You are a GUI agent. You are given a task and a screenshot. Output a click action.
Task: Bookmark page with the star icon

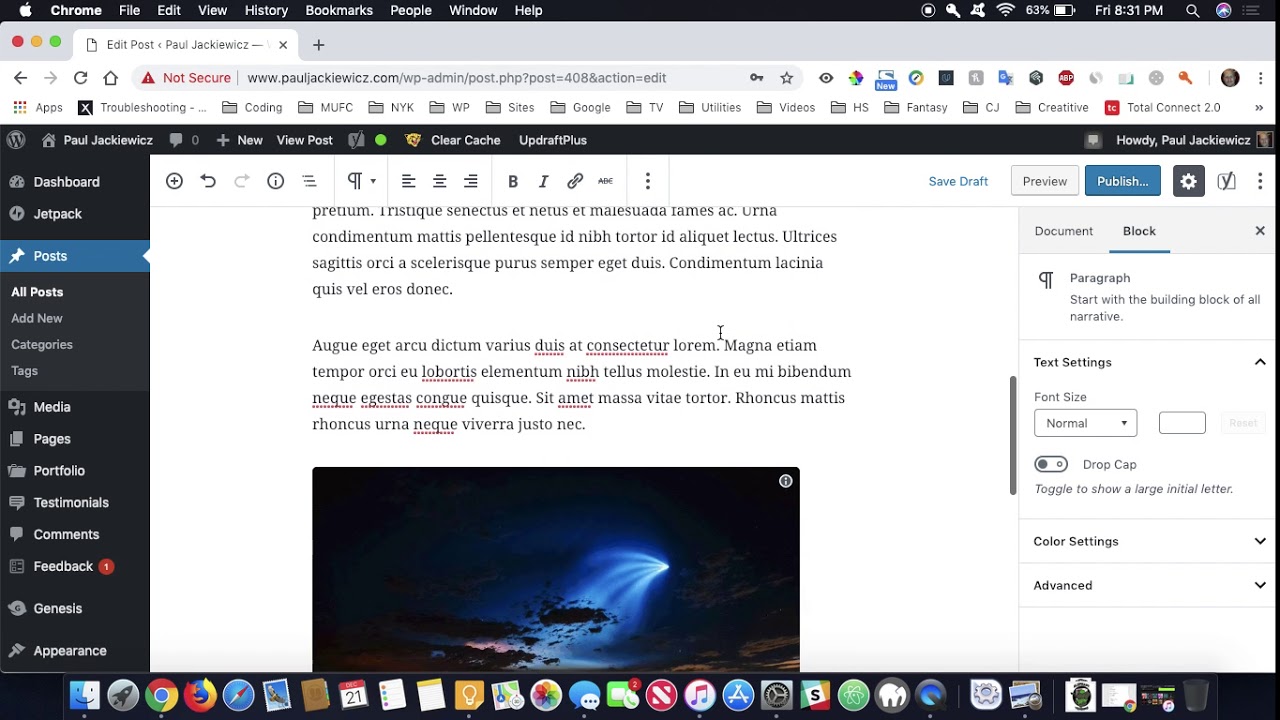pyautogui.click(x=787, y=78)
